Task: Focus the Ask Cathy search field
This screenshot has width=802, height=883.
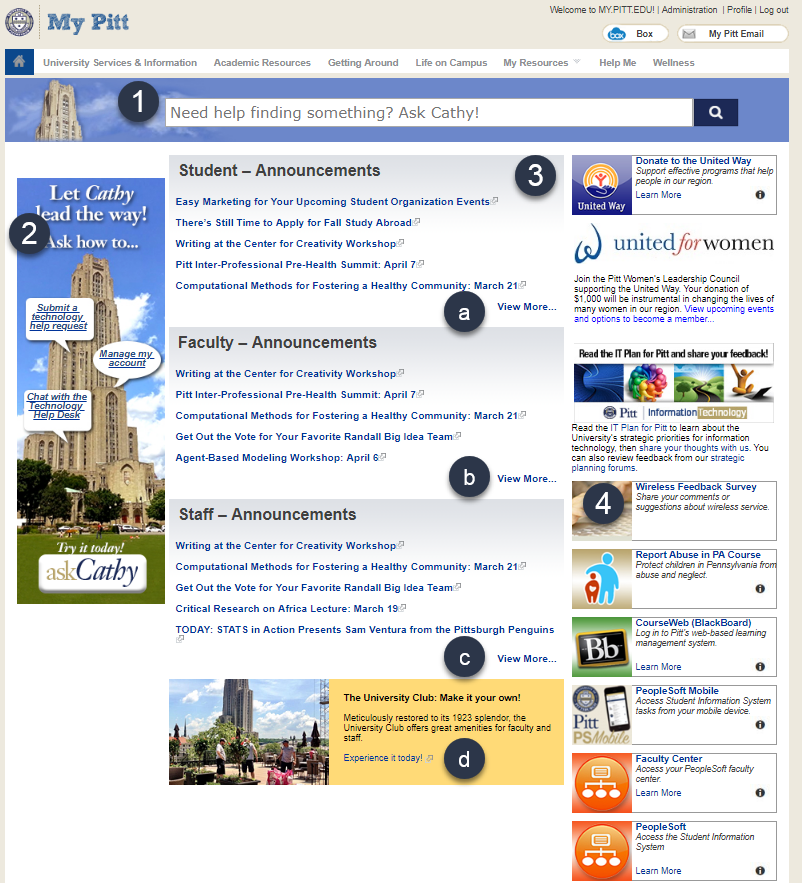Action: click(x=429, y=113)
